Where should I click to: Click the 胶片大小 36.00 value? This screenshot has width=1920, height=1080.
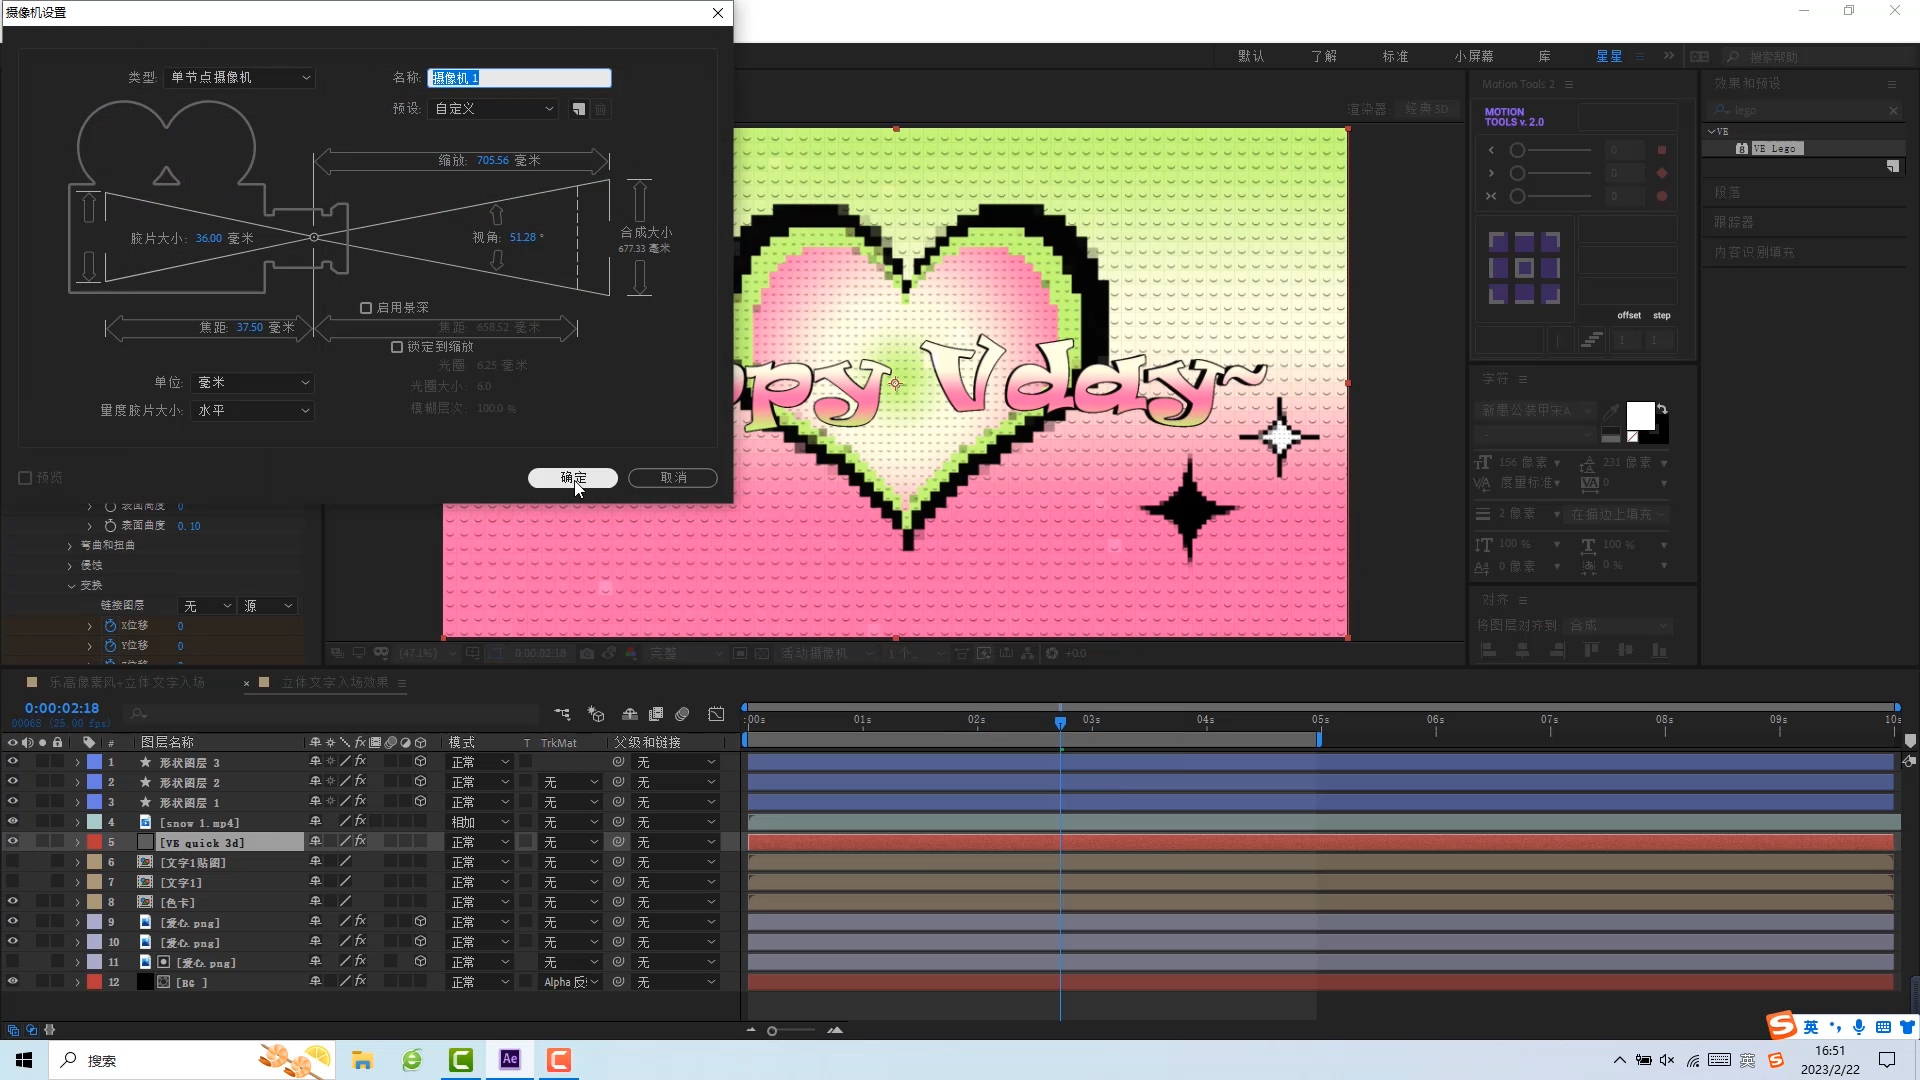[x=209, y=238]
